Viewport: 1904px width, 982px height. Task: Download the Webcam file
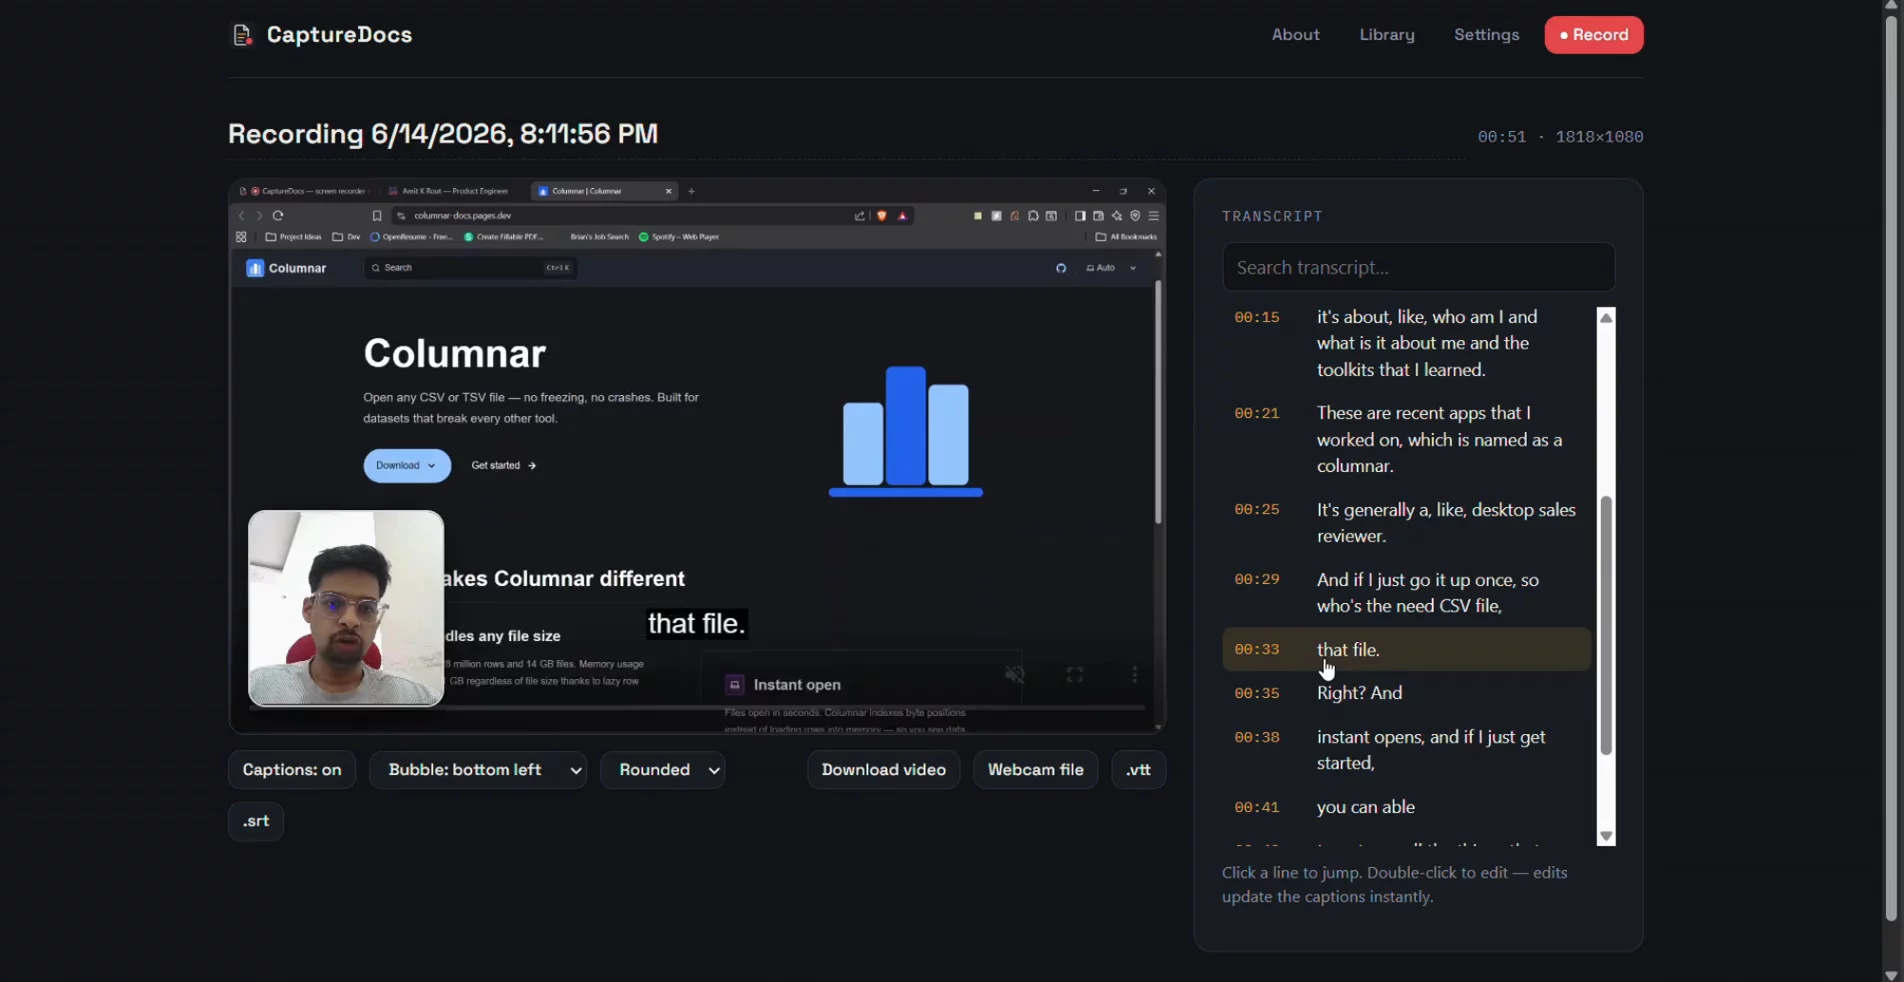coord(1035,770)
